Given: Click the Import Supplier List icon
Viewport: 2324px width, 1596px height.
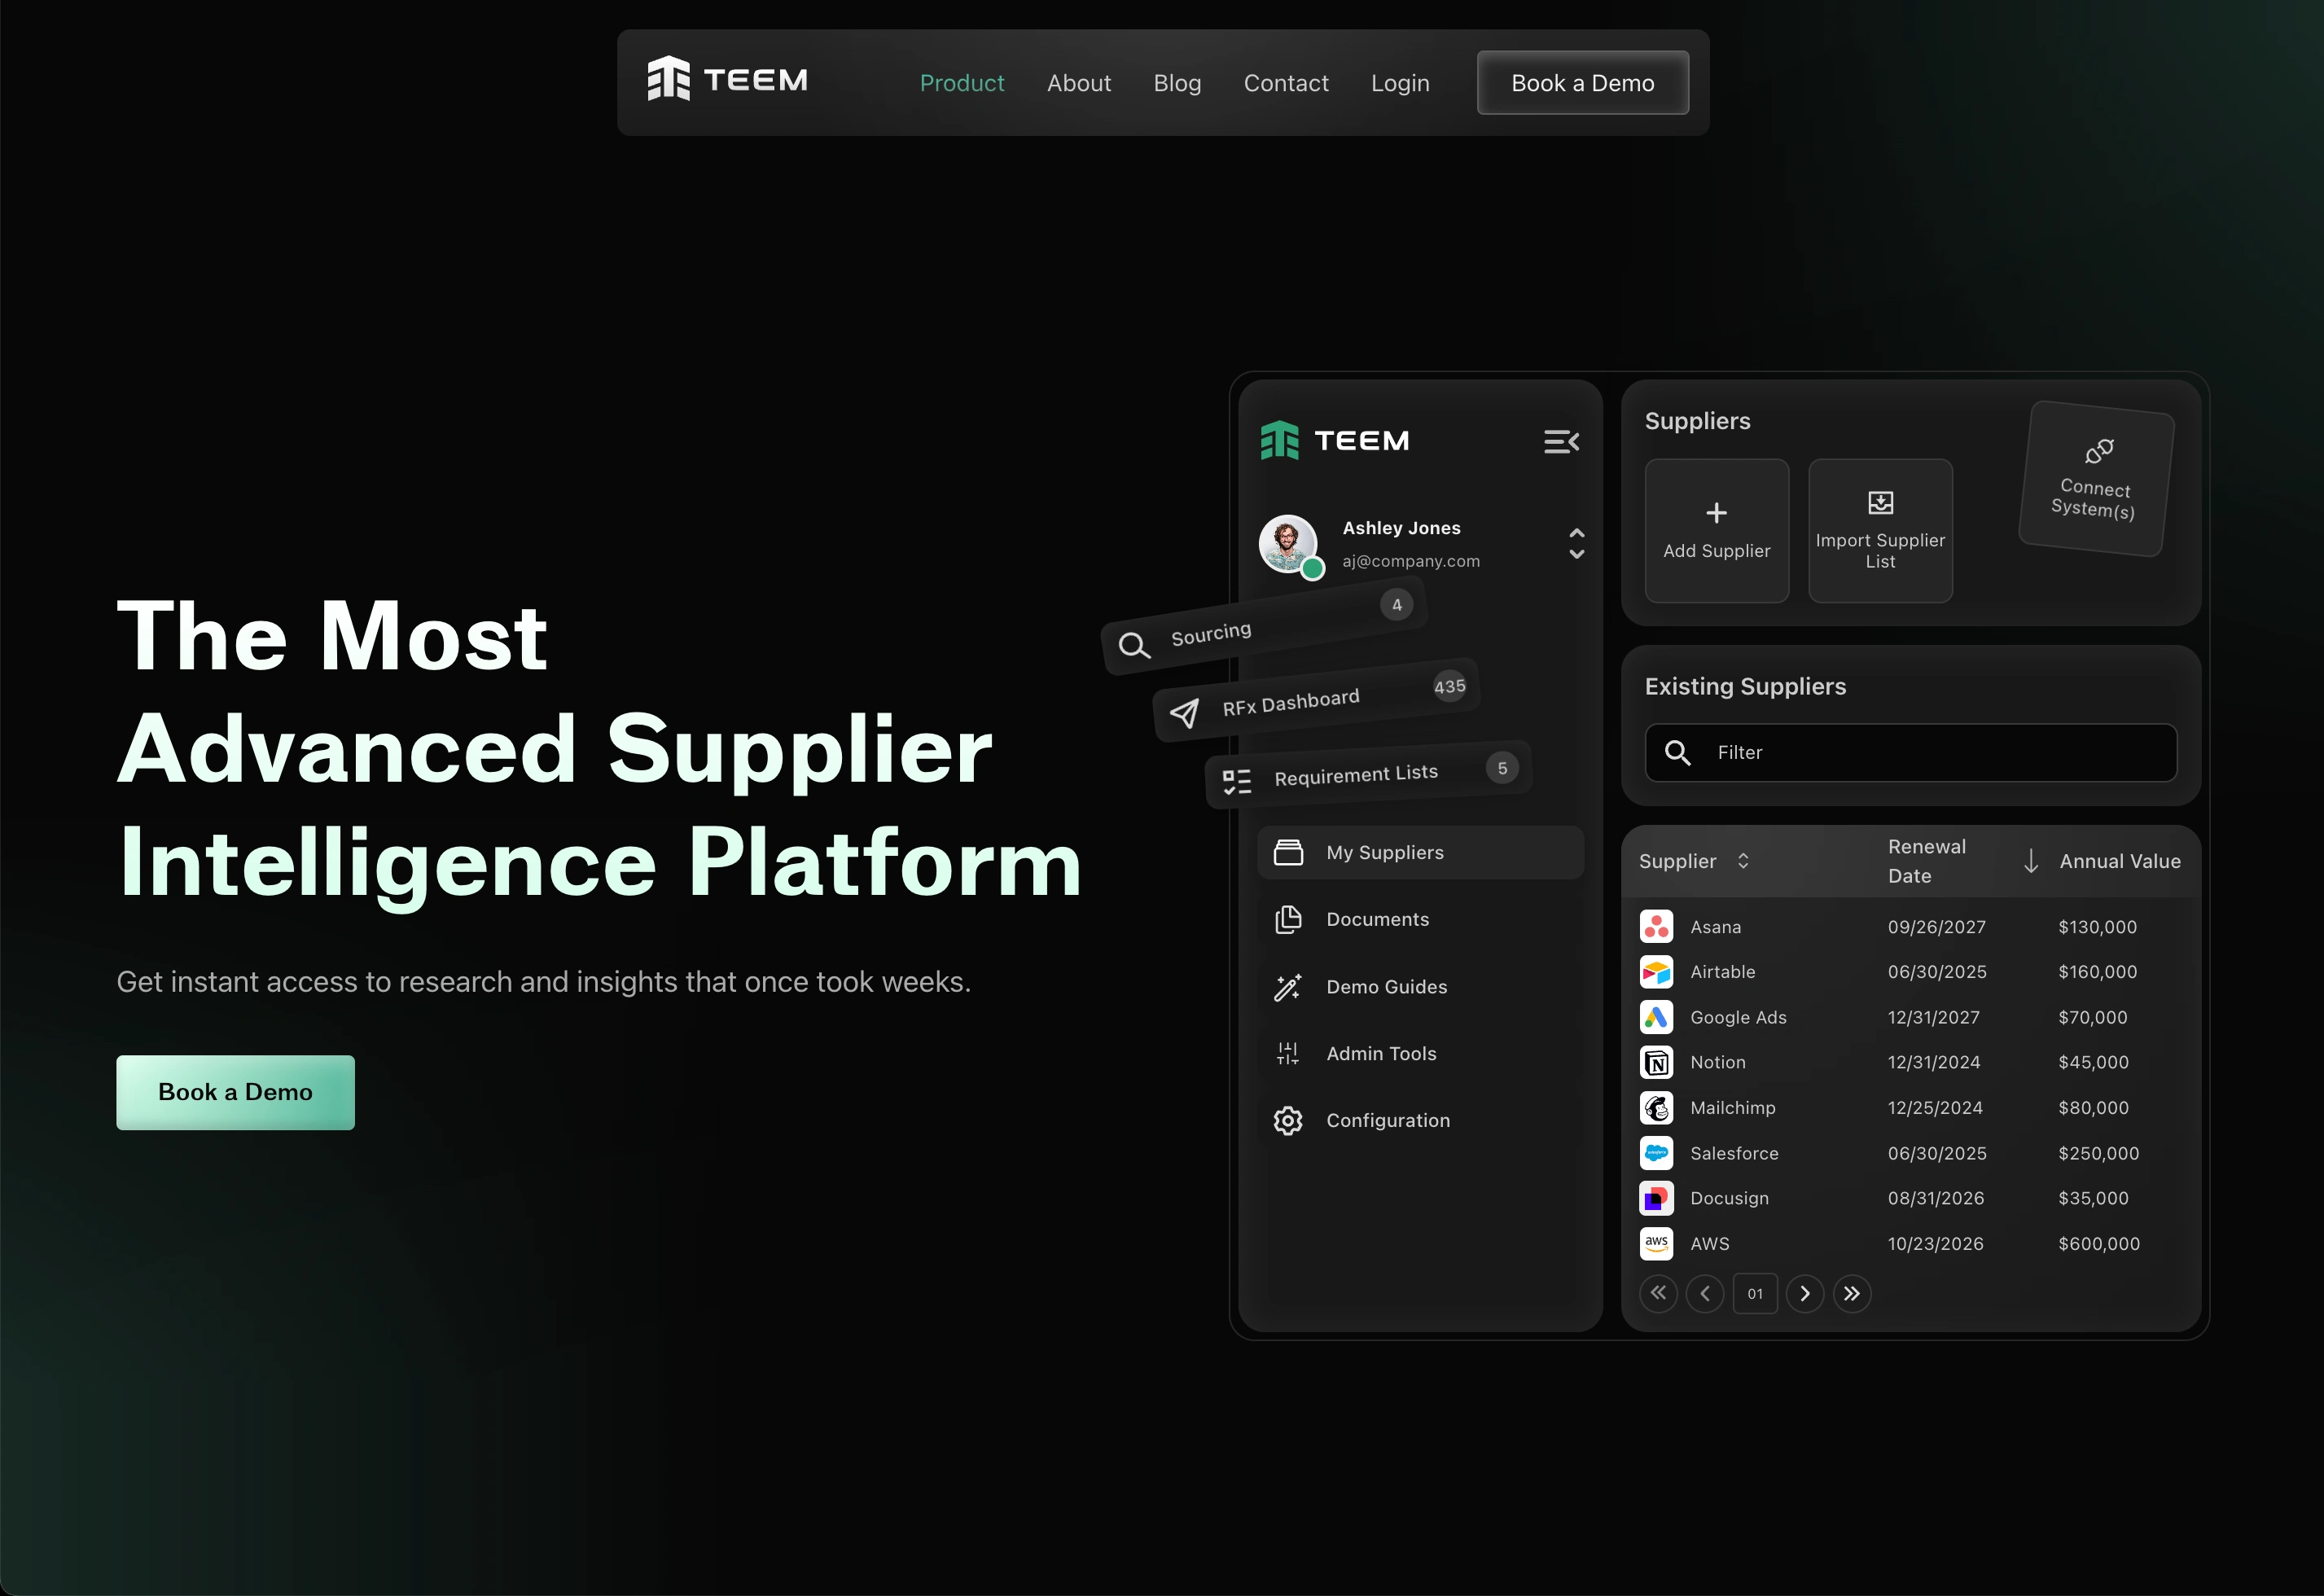Looking at the screenshot, I should 1880,502.
